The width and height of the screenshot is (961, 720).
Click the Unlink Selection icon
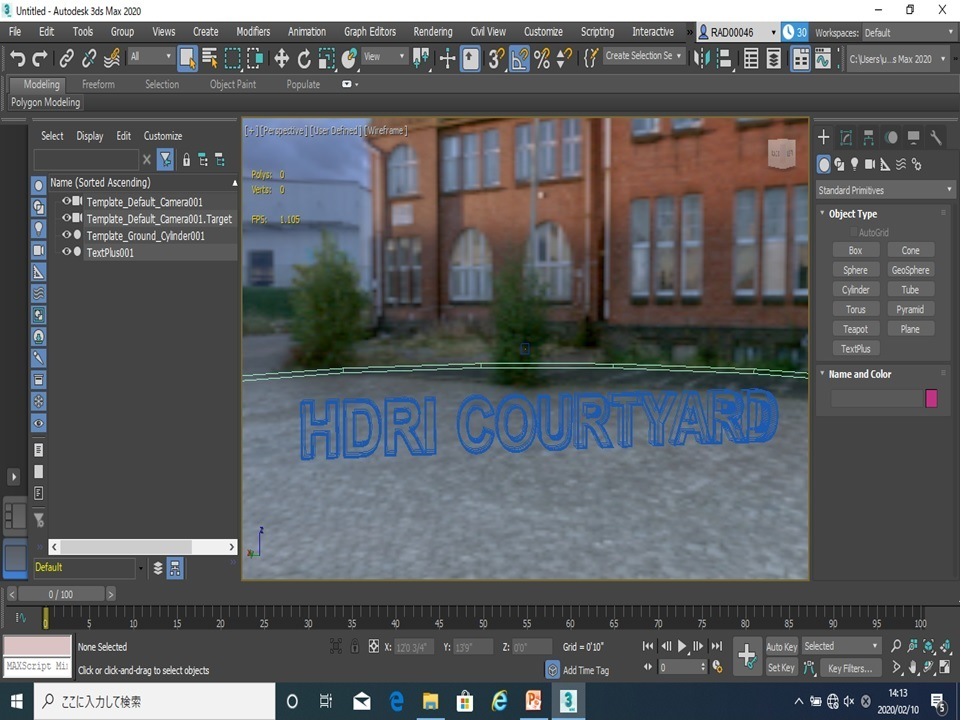point(89,59)
